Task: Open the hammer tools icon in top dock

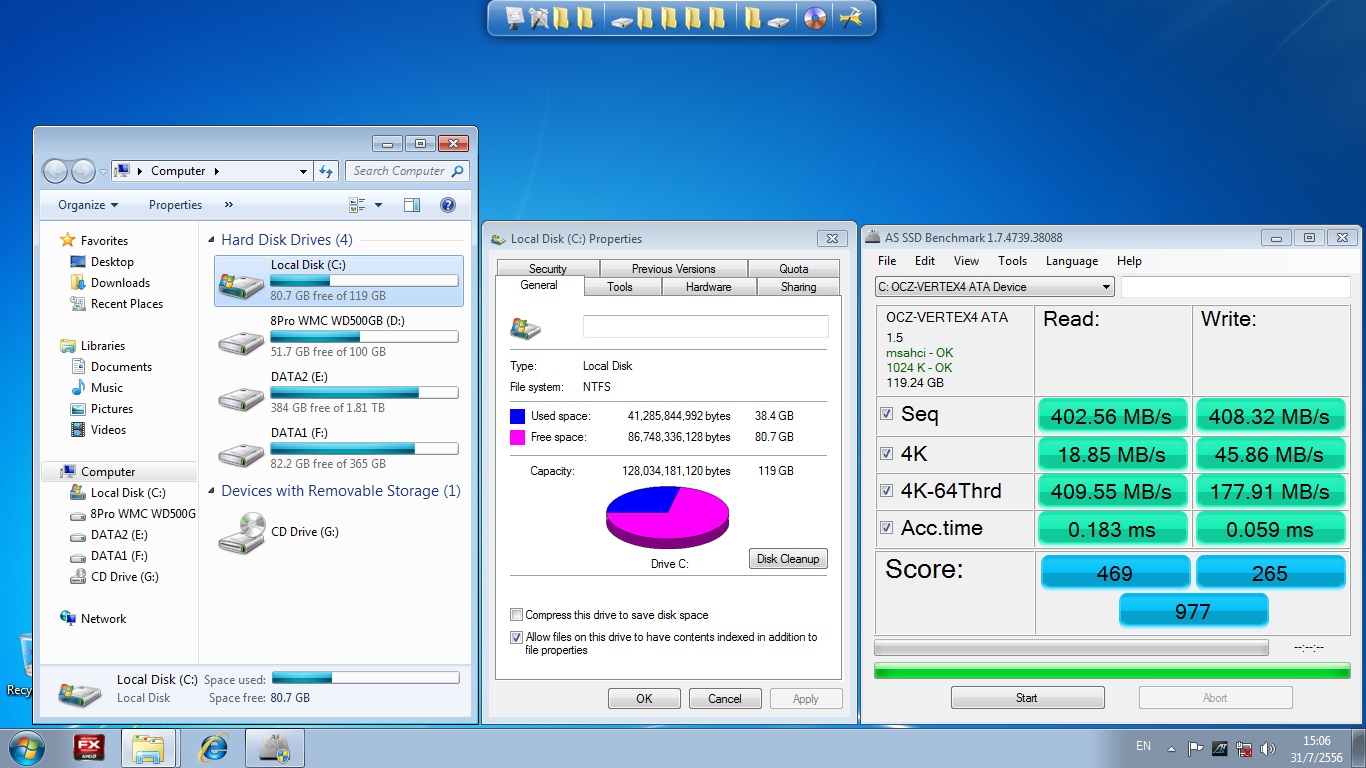Action: tap(851, 18)
